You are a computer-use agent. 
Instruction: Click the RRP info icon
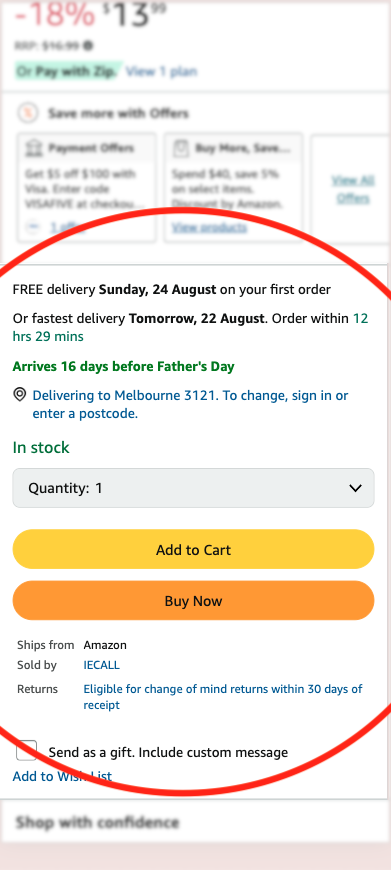point(88,45)
